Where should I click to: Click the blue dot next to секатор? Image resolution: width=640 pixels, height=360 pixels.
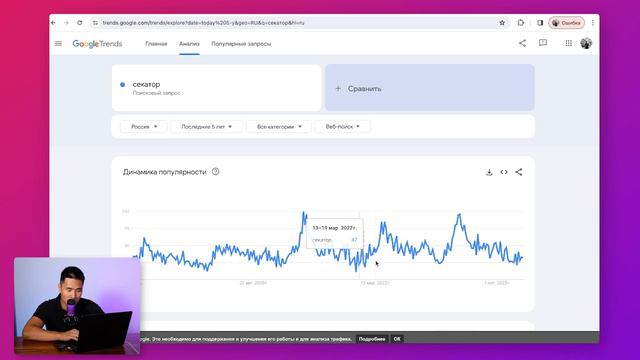122,84
